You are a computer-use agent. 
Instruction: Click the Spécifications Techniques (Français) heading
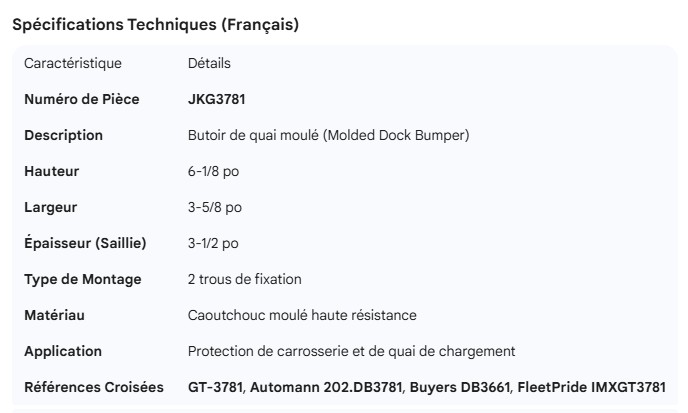pos(155,25)
